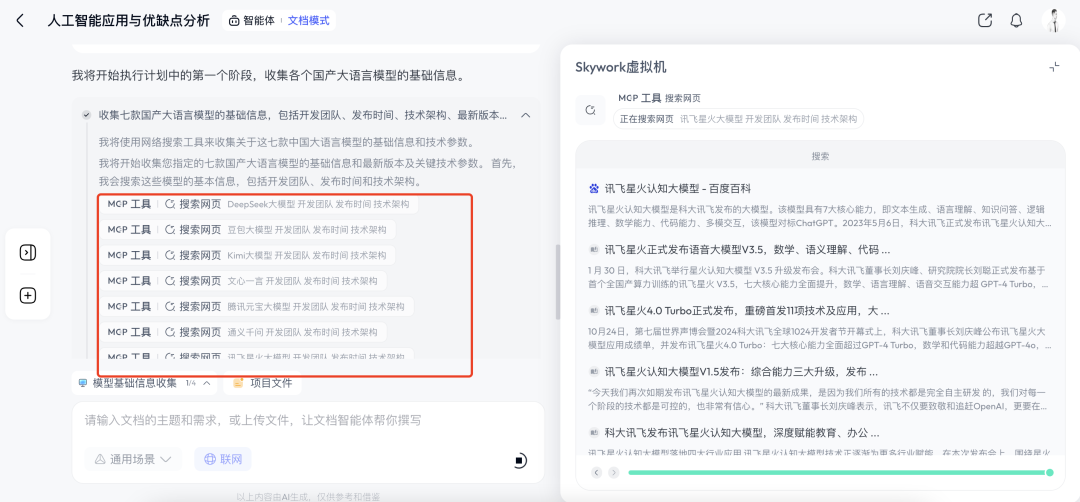Screen dimensions: 1080x502
Task: Click search icon in Kimi大模型 row
Action: point(170,255)
